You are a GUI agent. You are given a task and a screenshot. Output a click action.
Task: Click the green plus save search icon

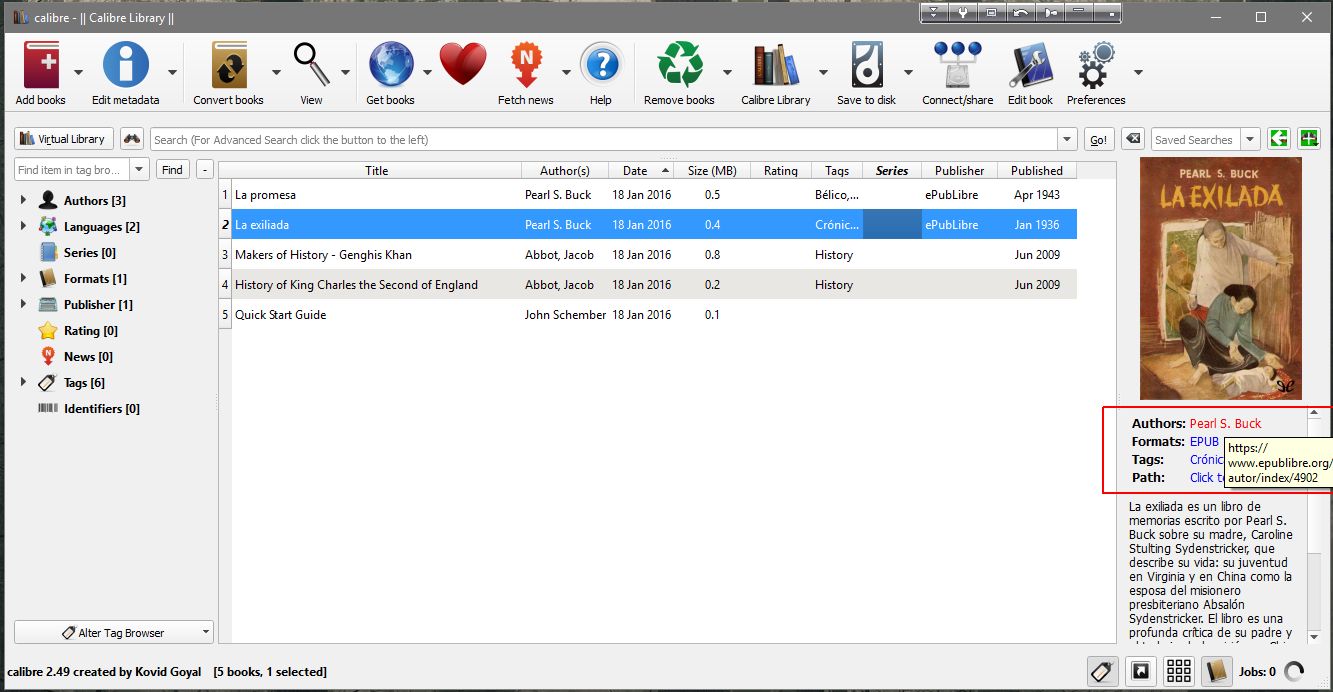coord(1309,139)
